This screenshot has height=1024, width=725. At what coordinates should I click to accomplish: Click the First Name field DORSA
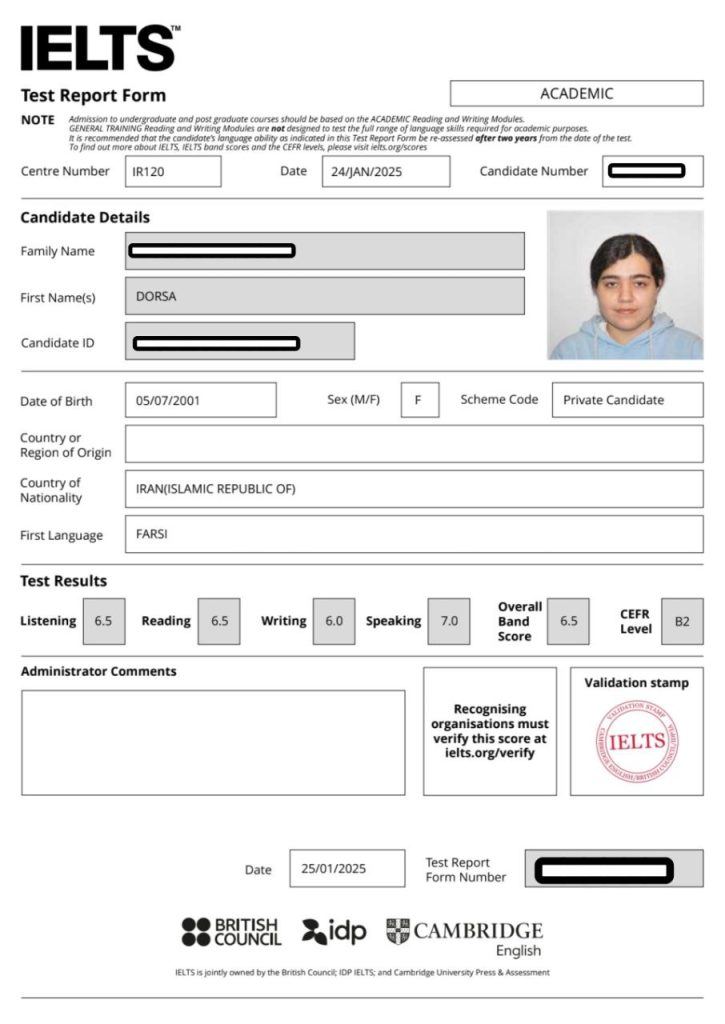click(x=325, y=296)
